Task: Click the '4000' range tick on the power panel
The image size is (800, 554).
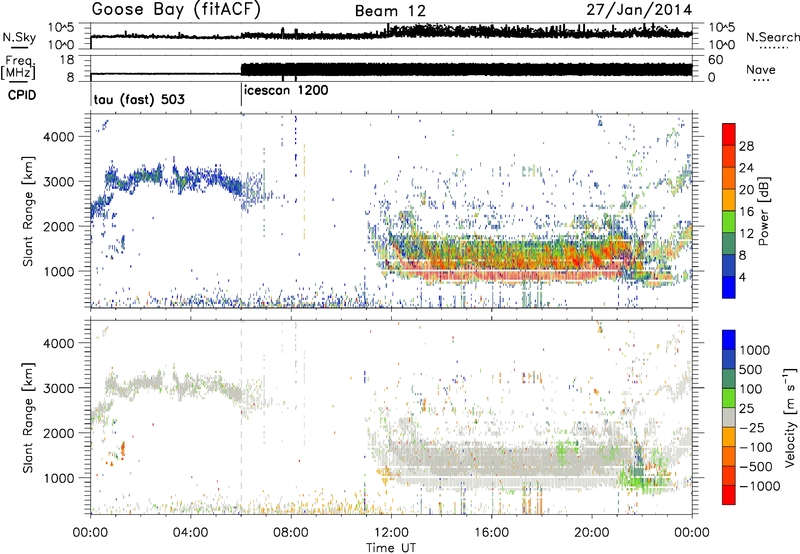Action: 58,137
